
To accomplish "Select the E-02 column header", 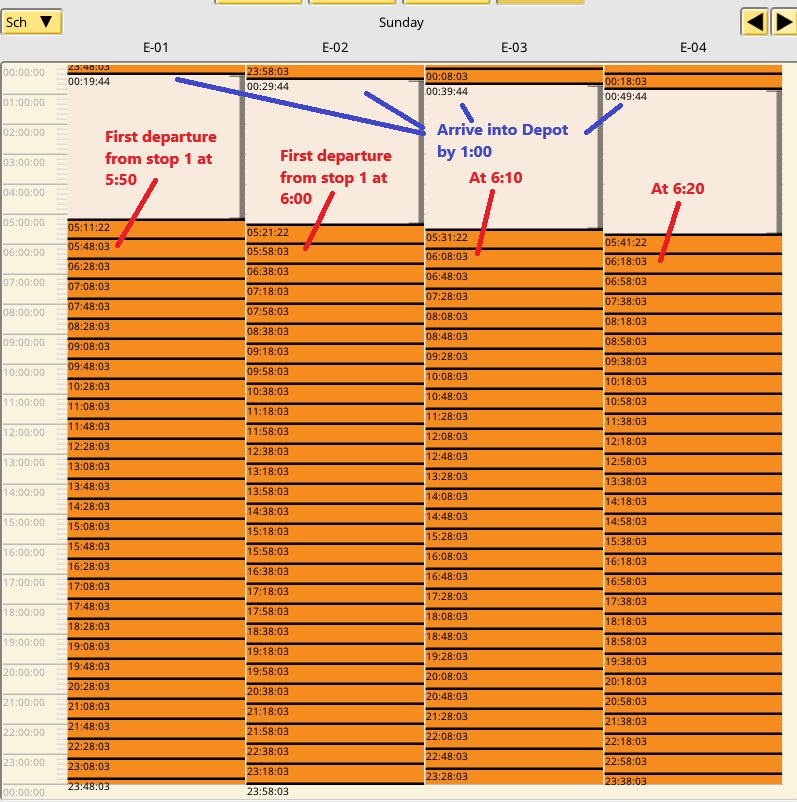I will [x=335, y=48].
